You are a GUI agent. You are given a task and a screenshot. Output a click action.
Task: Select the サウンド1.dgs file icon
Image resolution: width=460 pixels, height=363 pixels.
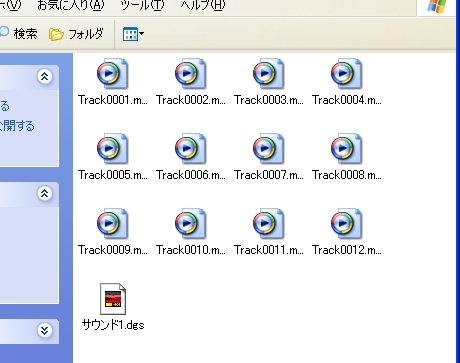tap(113, 299)
